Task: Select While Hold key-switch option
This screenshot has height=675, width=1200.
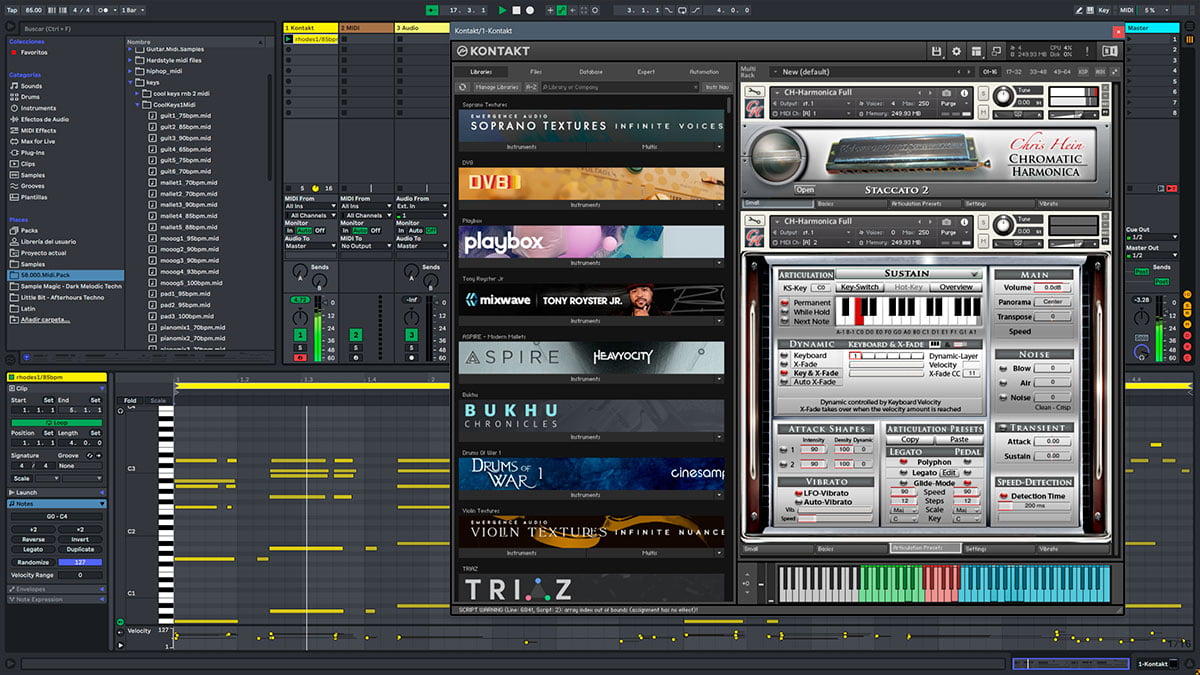Action: pyautogui.click(x=806, y=312)
